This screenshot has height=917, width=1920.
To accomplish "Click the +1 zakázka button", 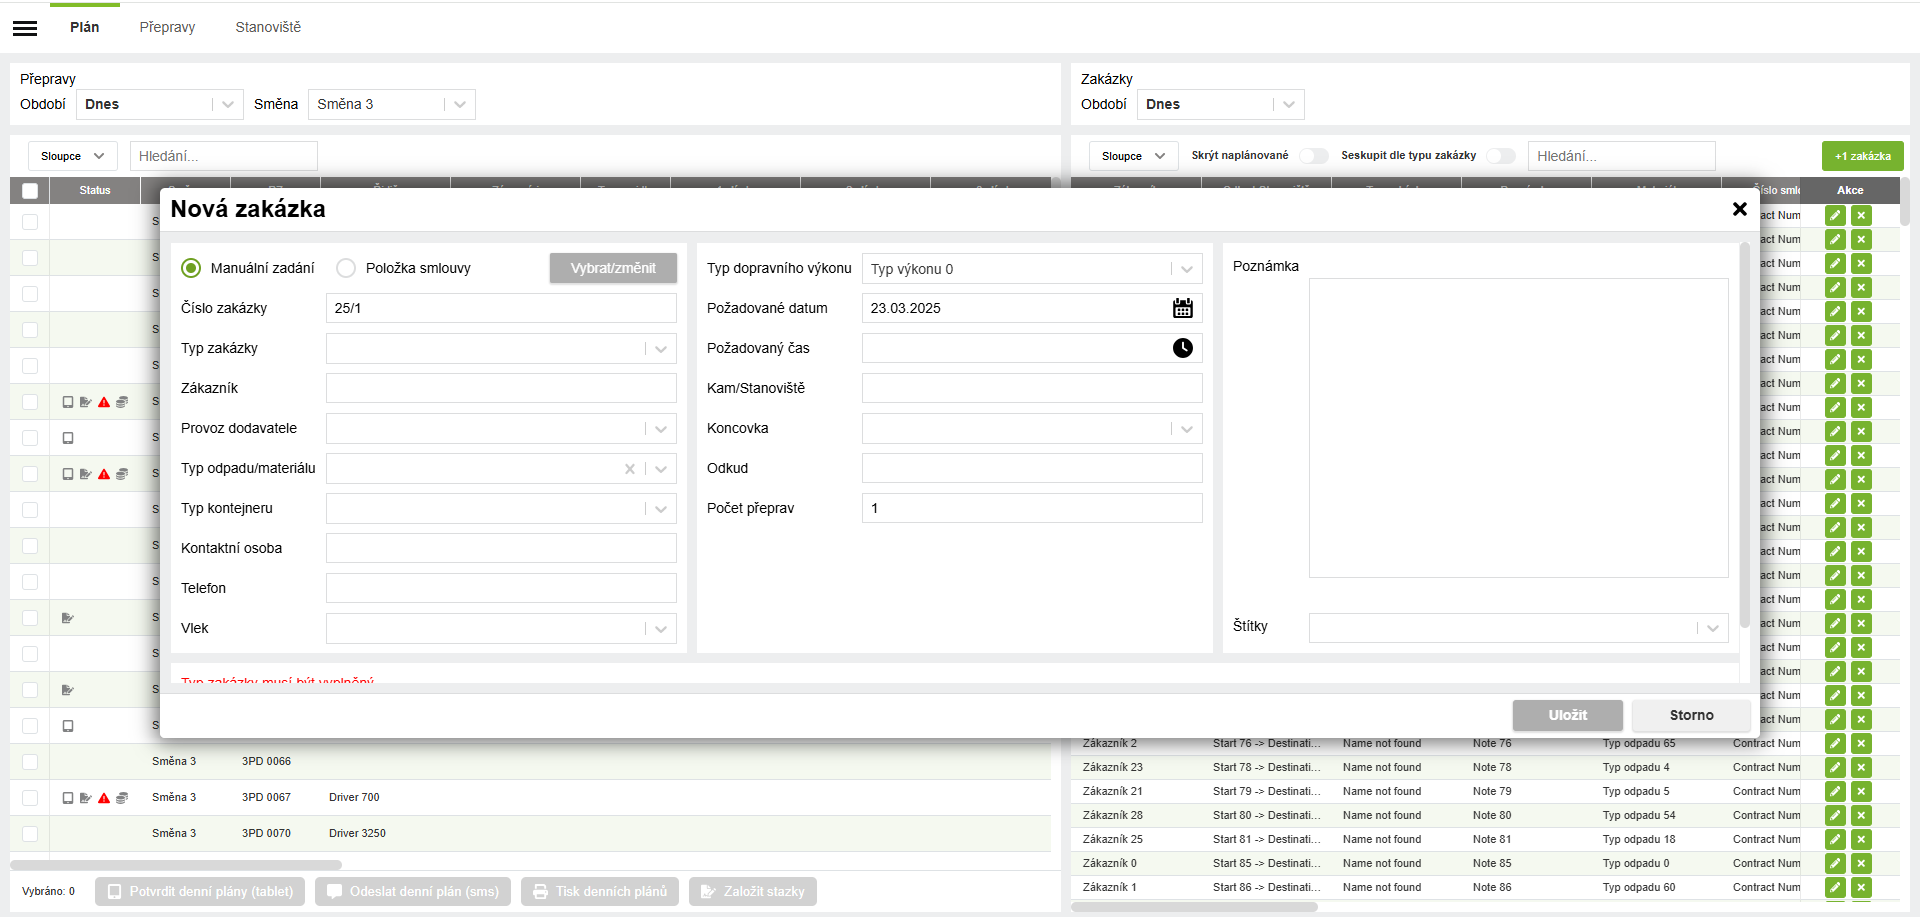I will 1862,156.
